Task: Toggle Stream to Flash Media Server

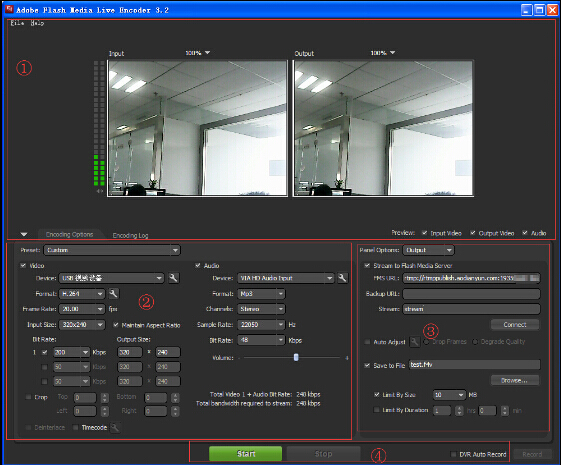Action: [x=367, y=265]
